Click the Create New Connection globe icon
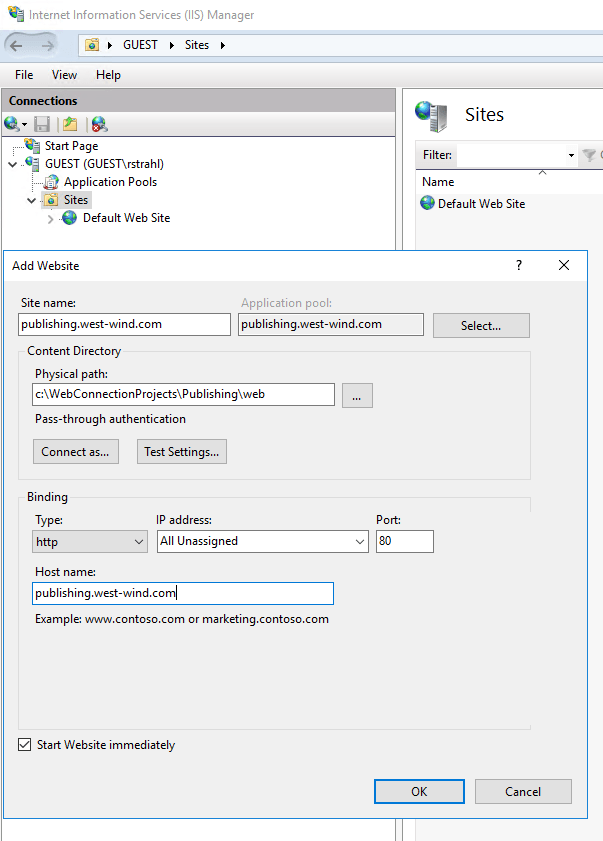The image size is (603, 841). pyautogui.click(x=13, y=125)
